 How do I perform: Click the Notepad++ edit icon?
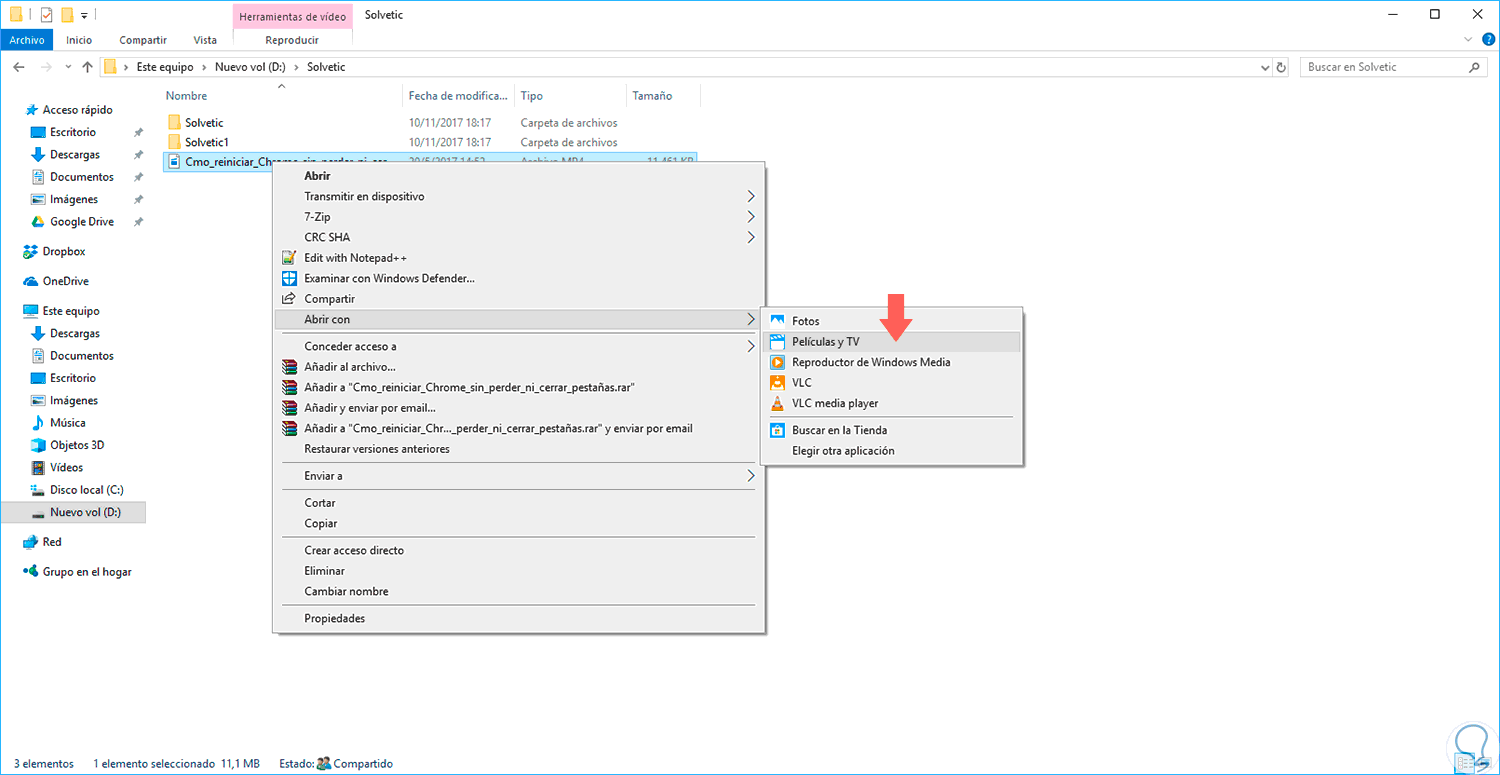pos(289,258)
